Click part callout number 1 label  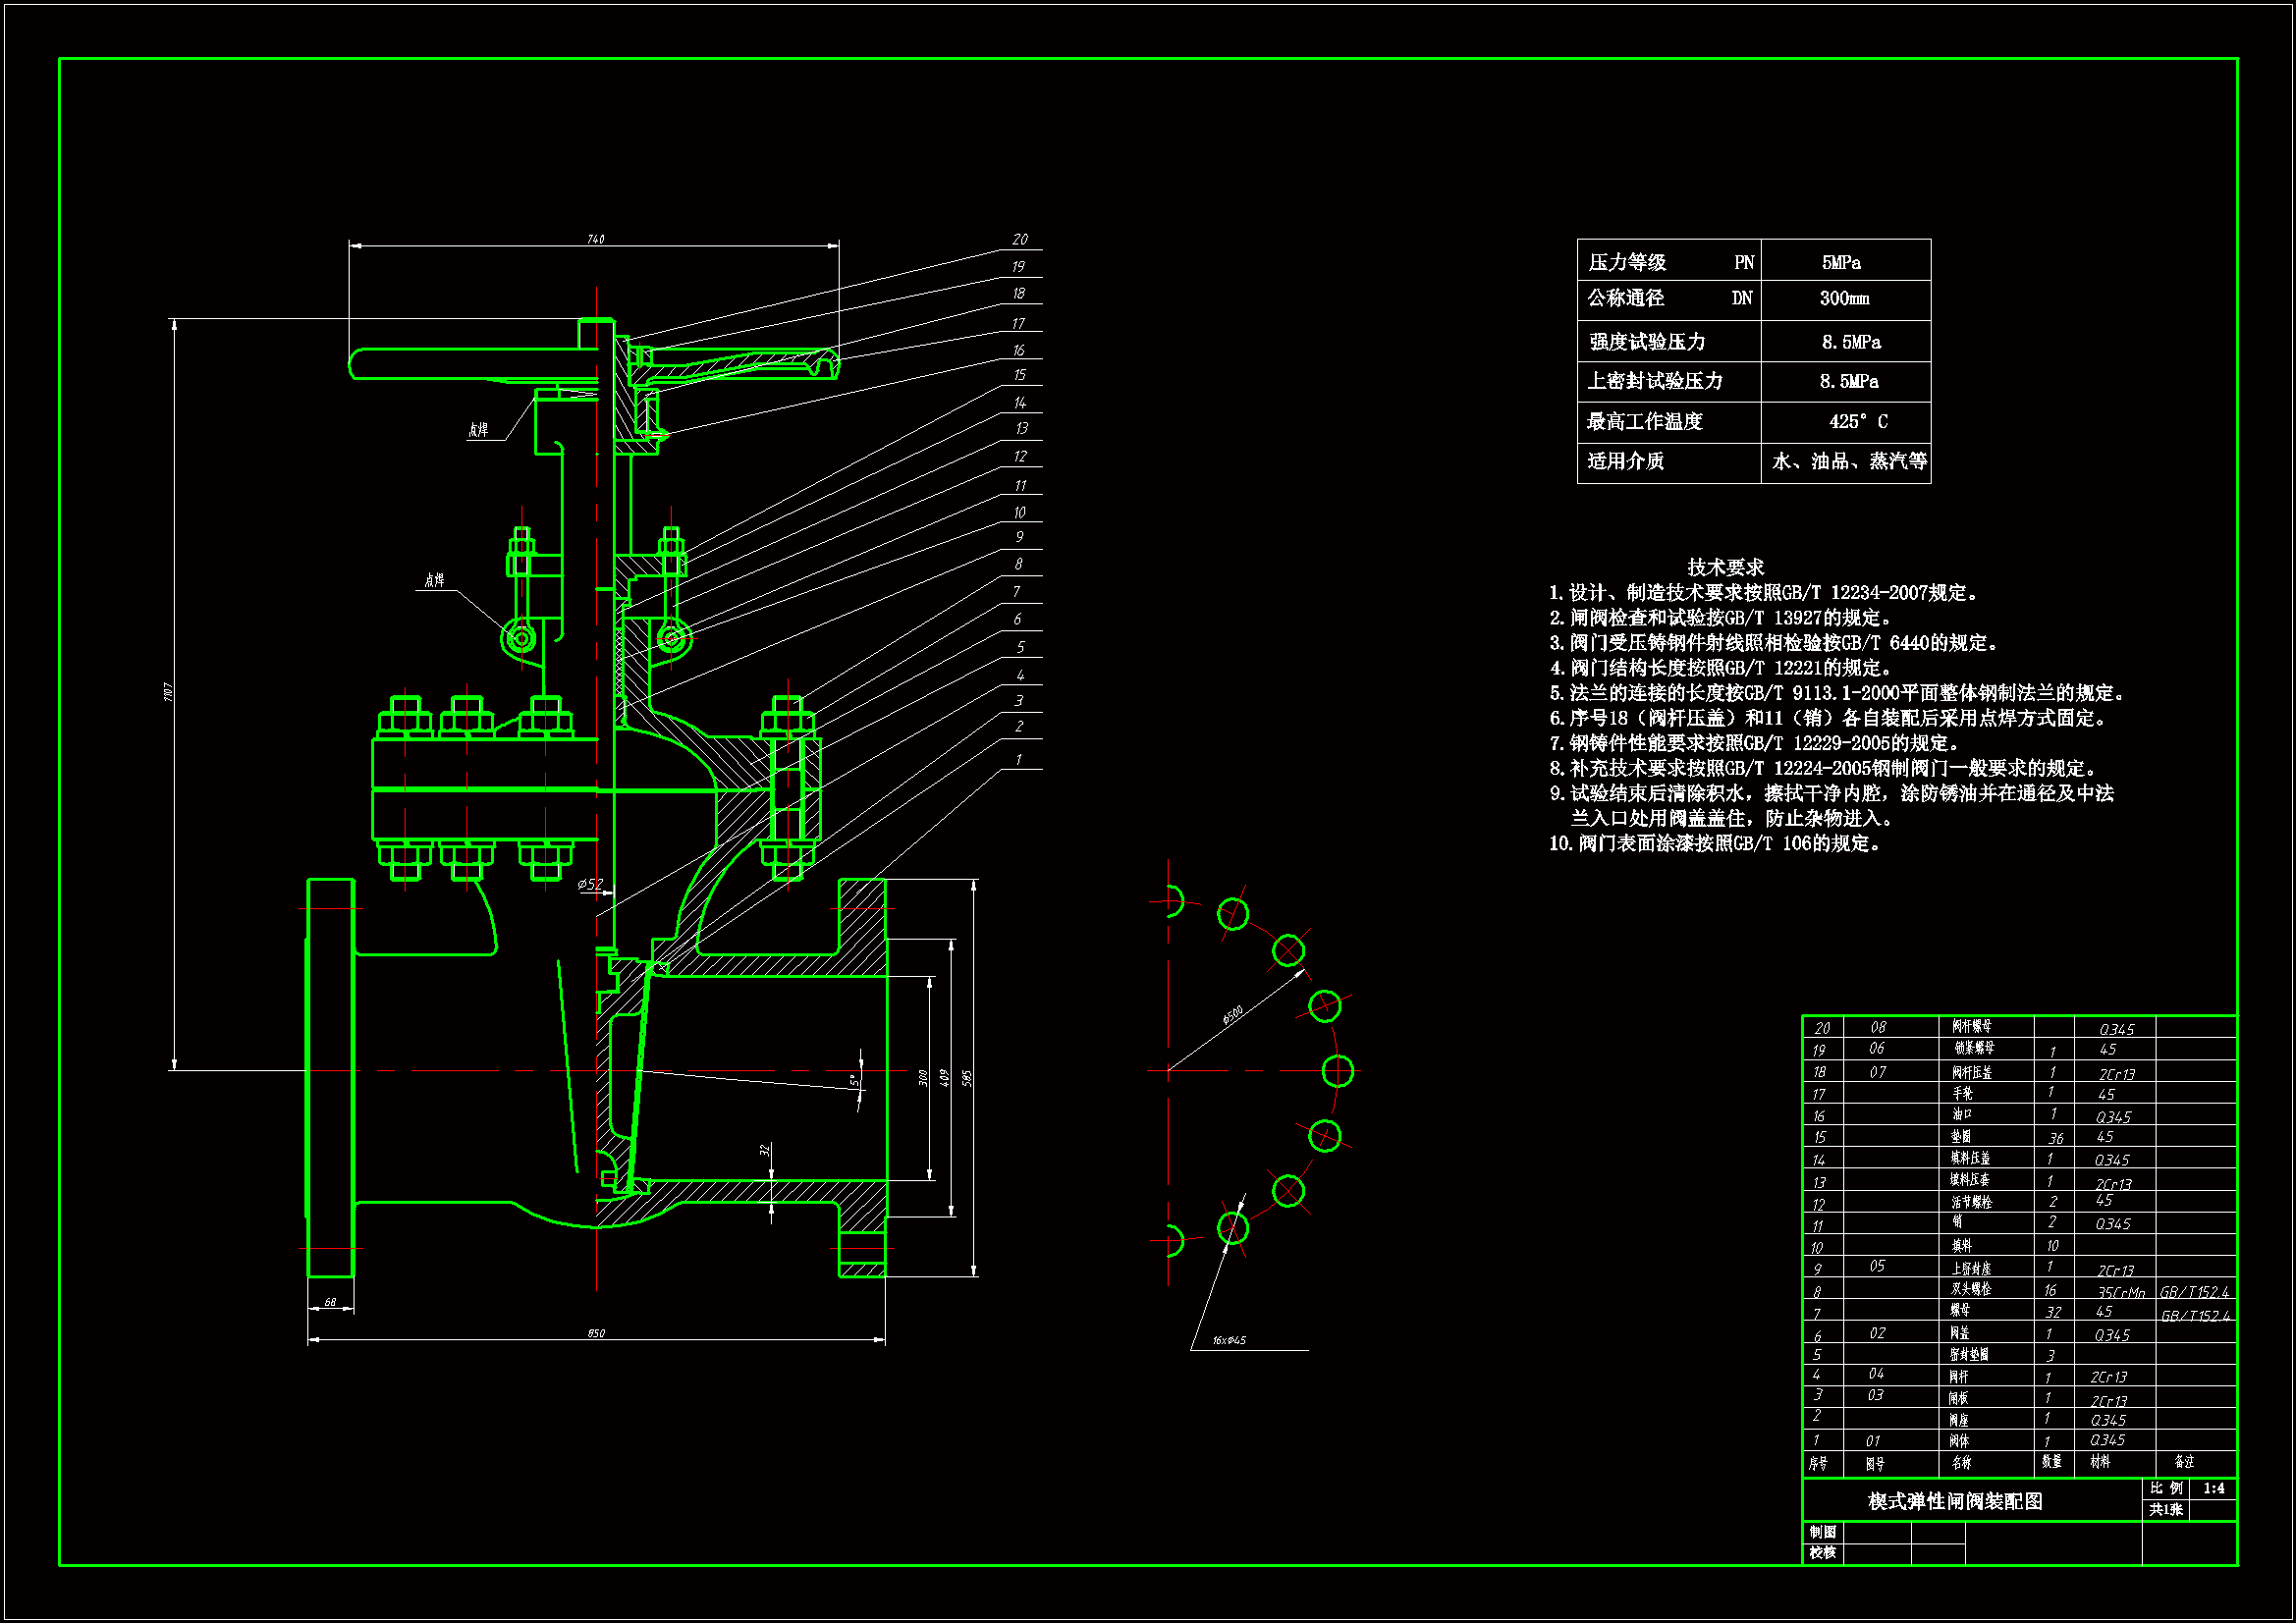1018,759
